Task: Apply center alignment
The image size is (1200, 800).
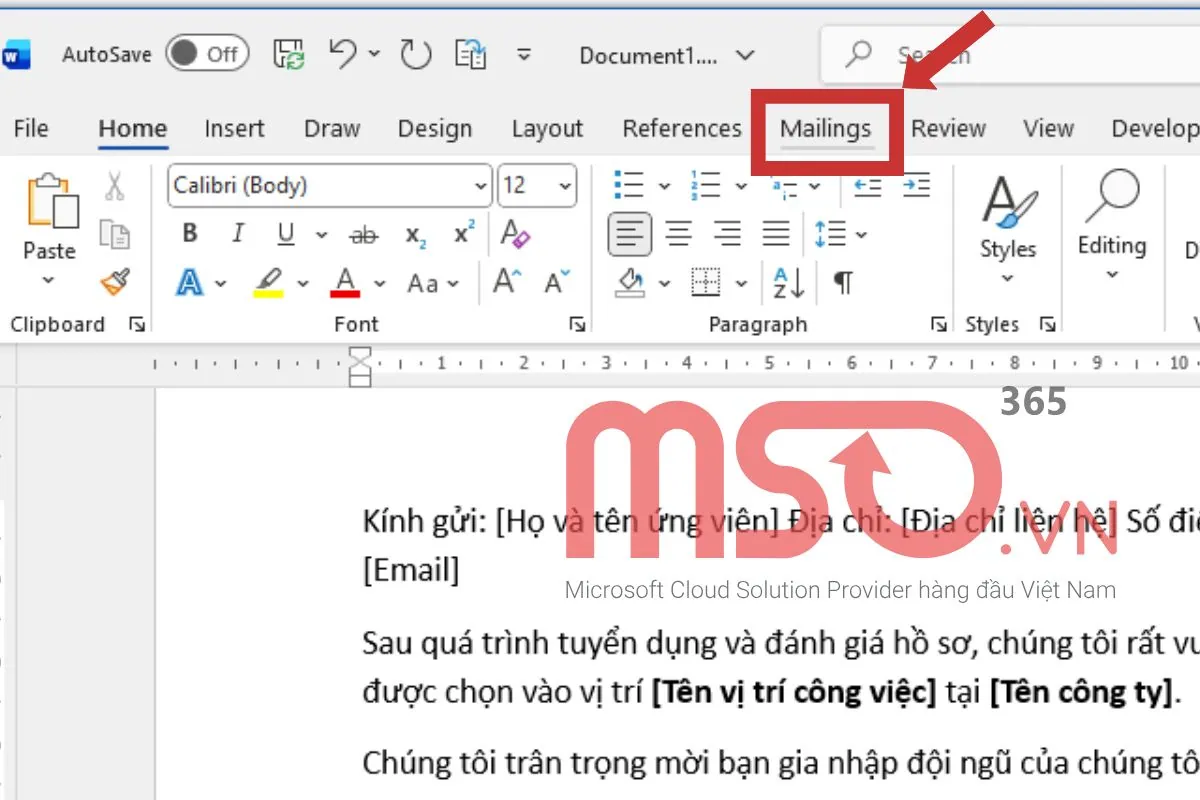Action: pos(677,234)
